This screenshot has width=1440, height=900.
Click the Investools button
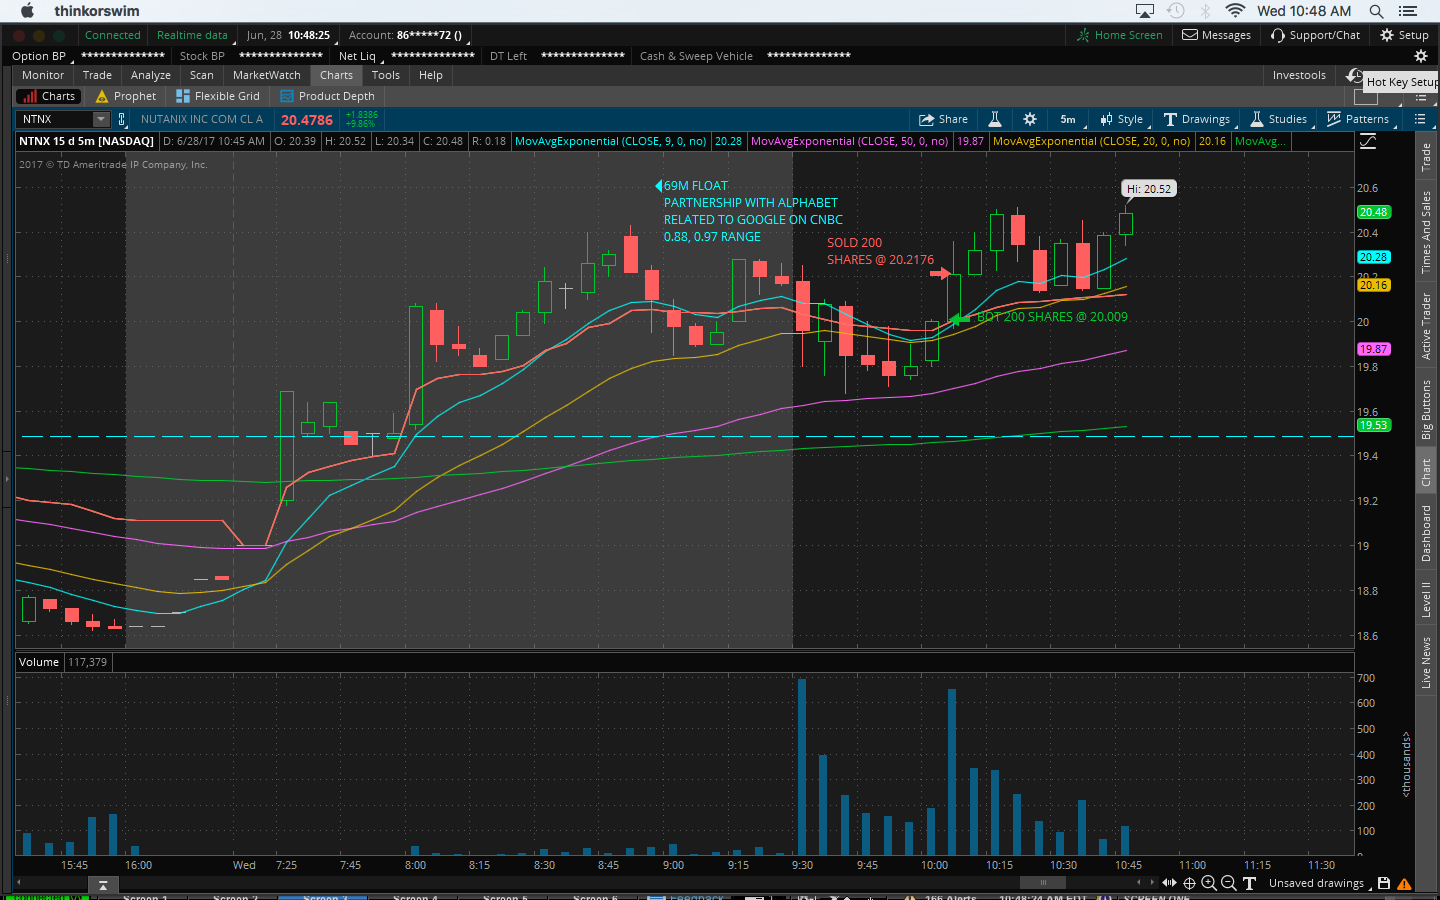point(1299,75)
